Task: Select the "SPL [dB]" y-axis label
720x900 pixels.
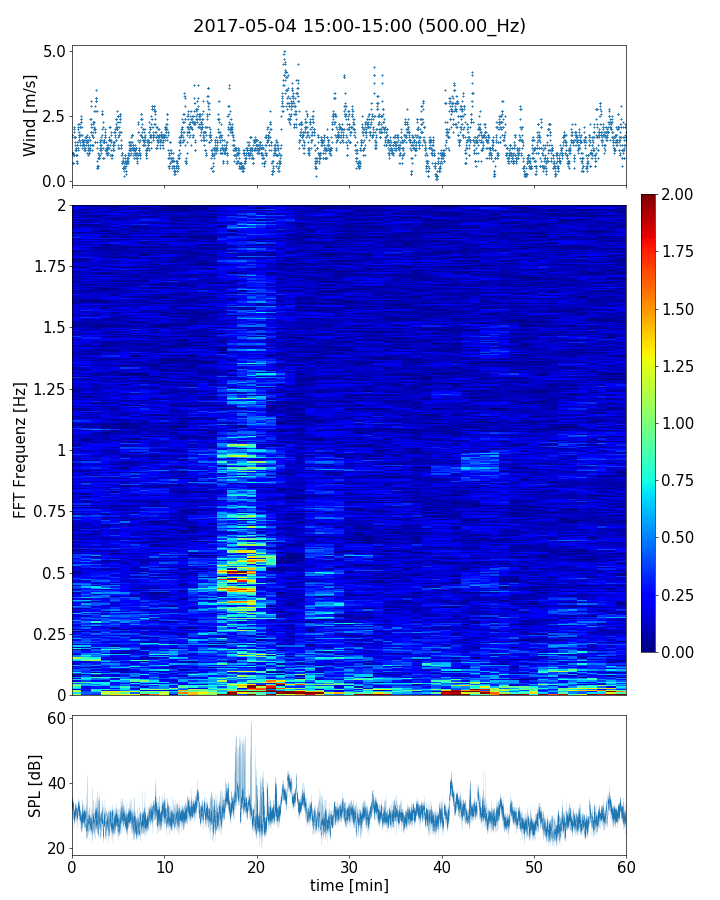Action: coord(35,785)
